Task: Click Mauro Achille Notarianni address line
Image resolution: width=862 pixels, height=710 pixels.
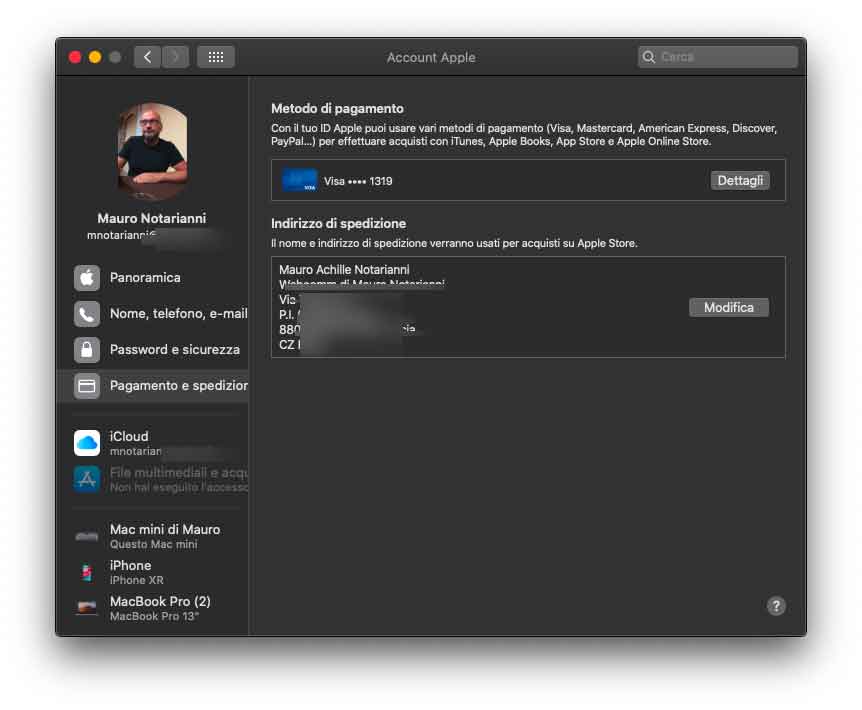Action: coord(344,269)
